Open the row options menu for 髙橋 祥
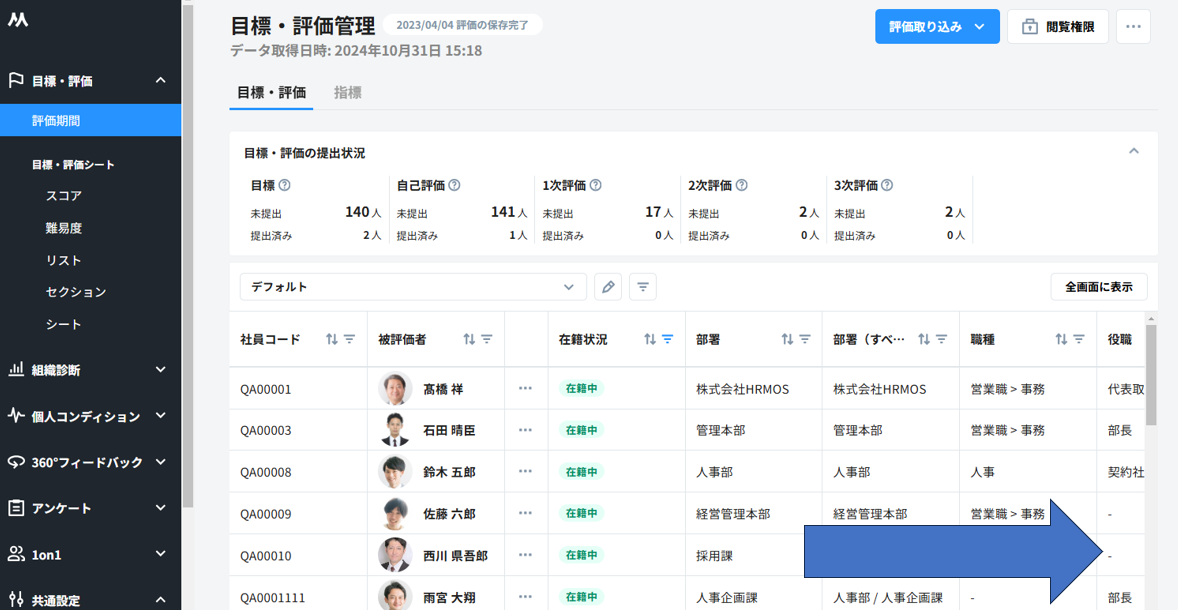This screenshot has width=1178, height=610. tap(525, 389)
